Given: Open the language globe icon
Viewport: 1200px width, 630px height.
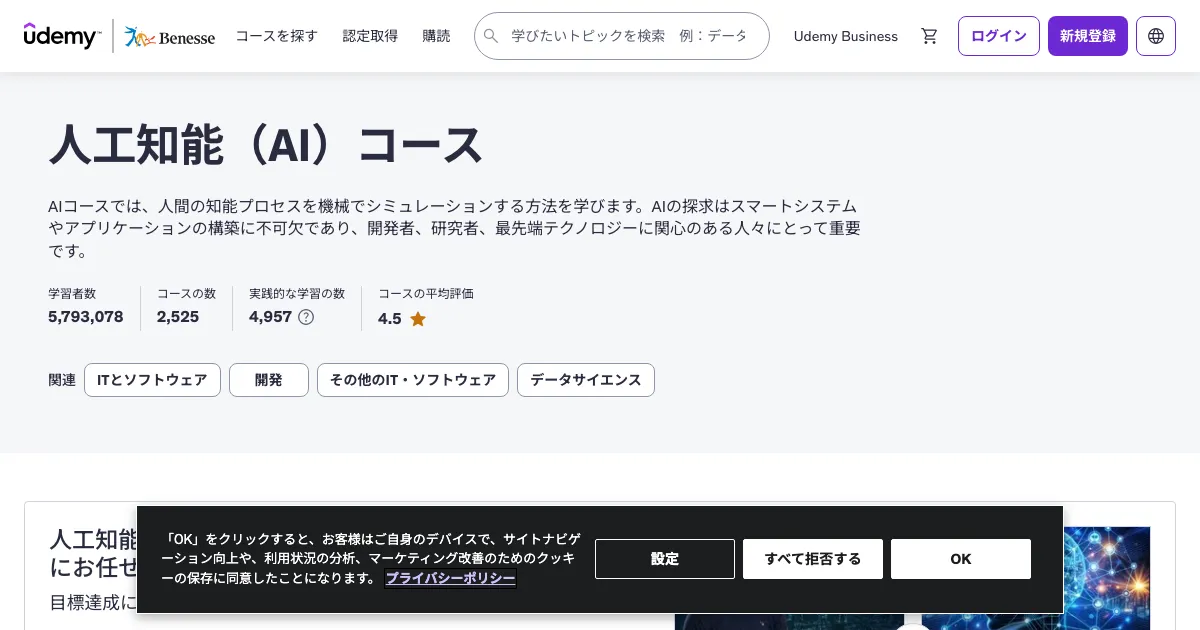Looking at the screenshot, I should 1156,36.
